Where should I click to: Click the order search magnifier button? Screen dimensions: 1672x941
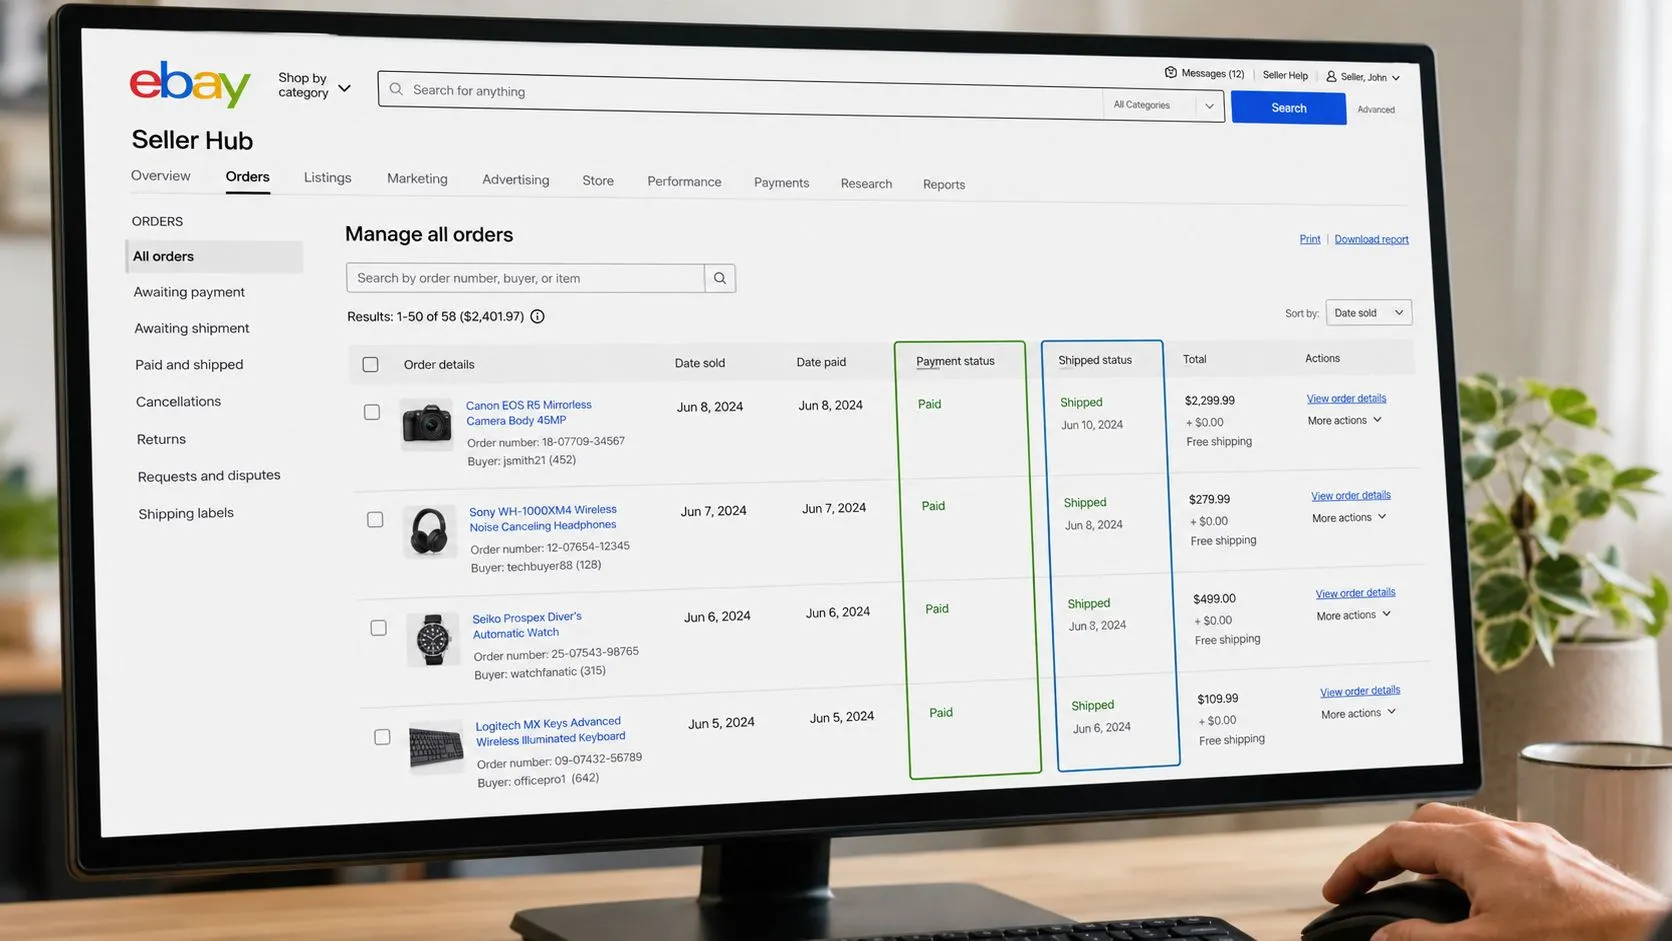click(x=720, y=278)
